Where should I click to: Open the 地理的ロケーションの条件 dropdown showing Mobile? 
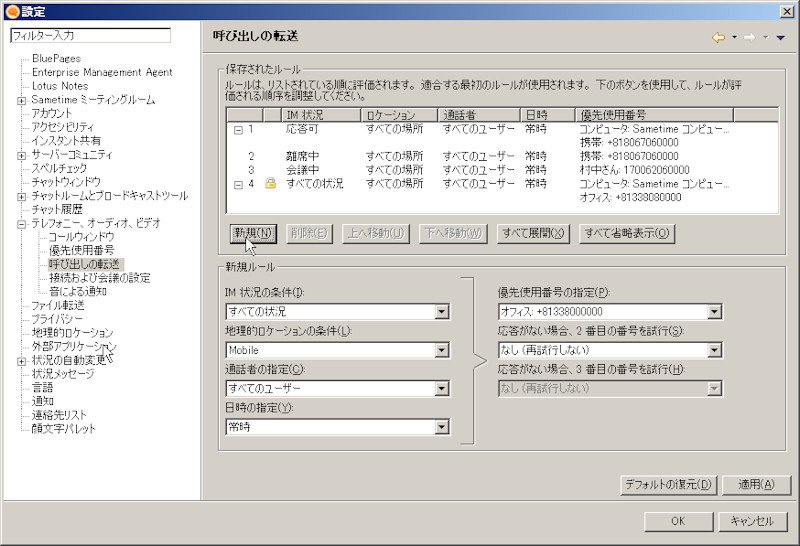442,350
